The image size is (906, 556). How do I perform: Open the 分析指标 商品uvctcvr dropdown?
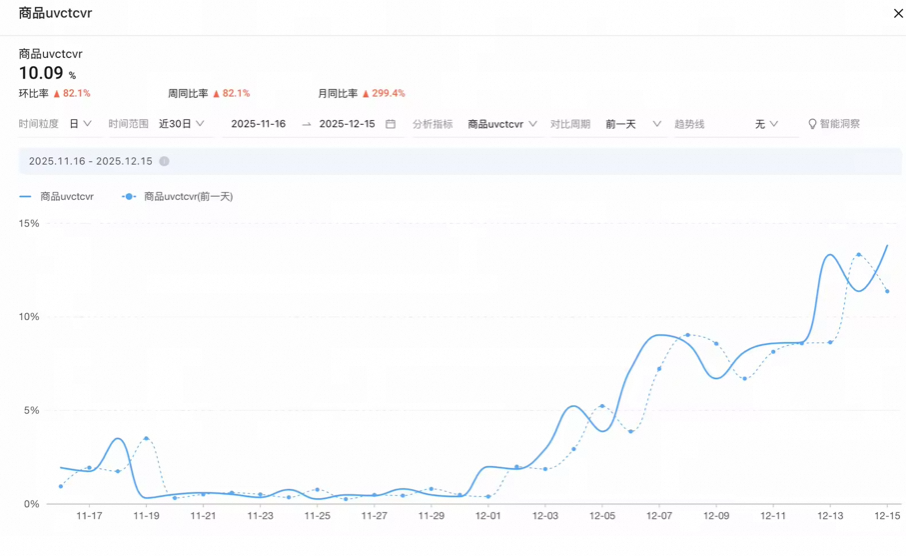(502, 124)
